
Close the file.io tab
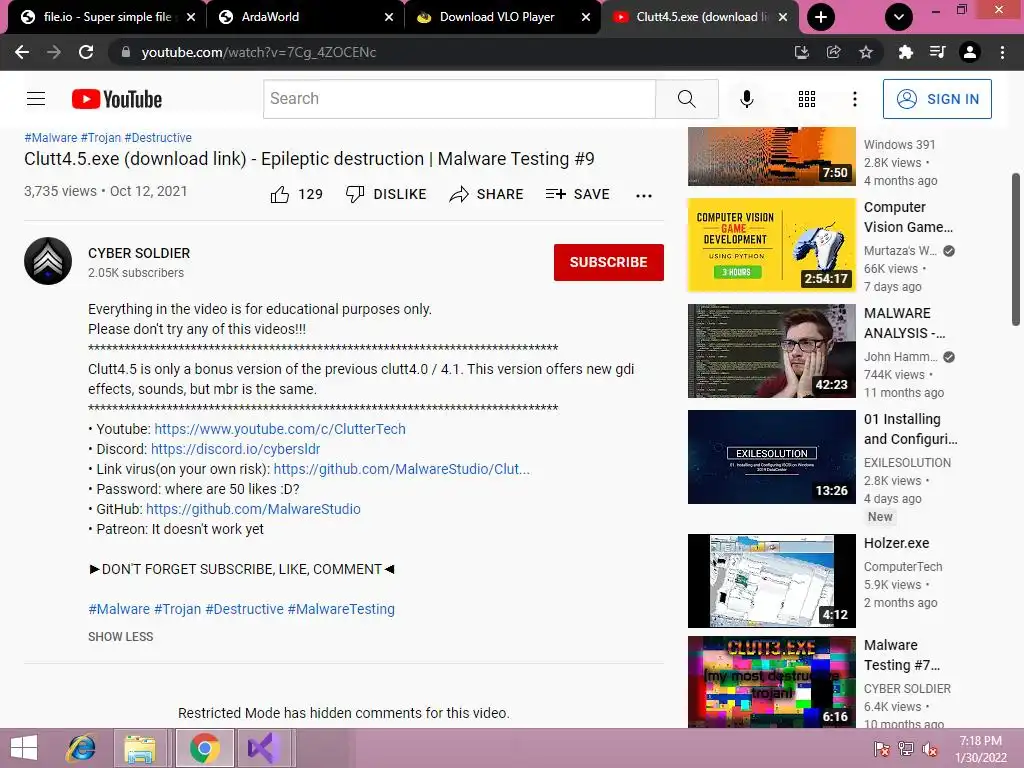(191, 17)
